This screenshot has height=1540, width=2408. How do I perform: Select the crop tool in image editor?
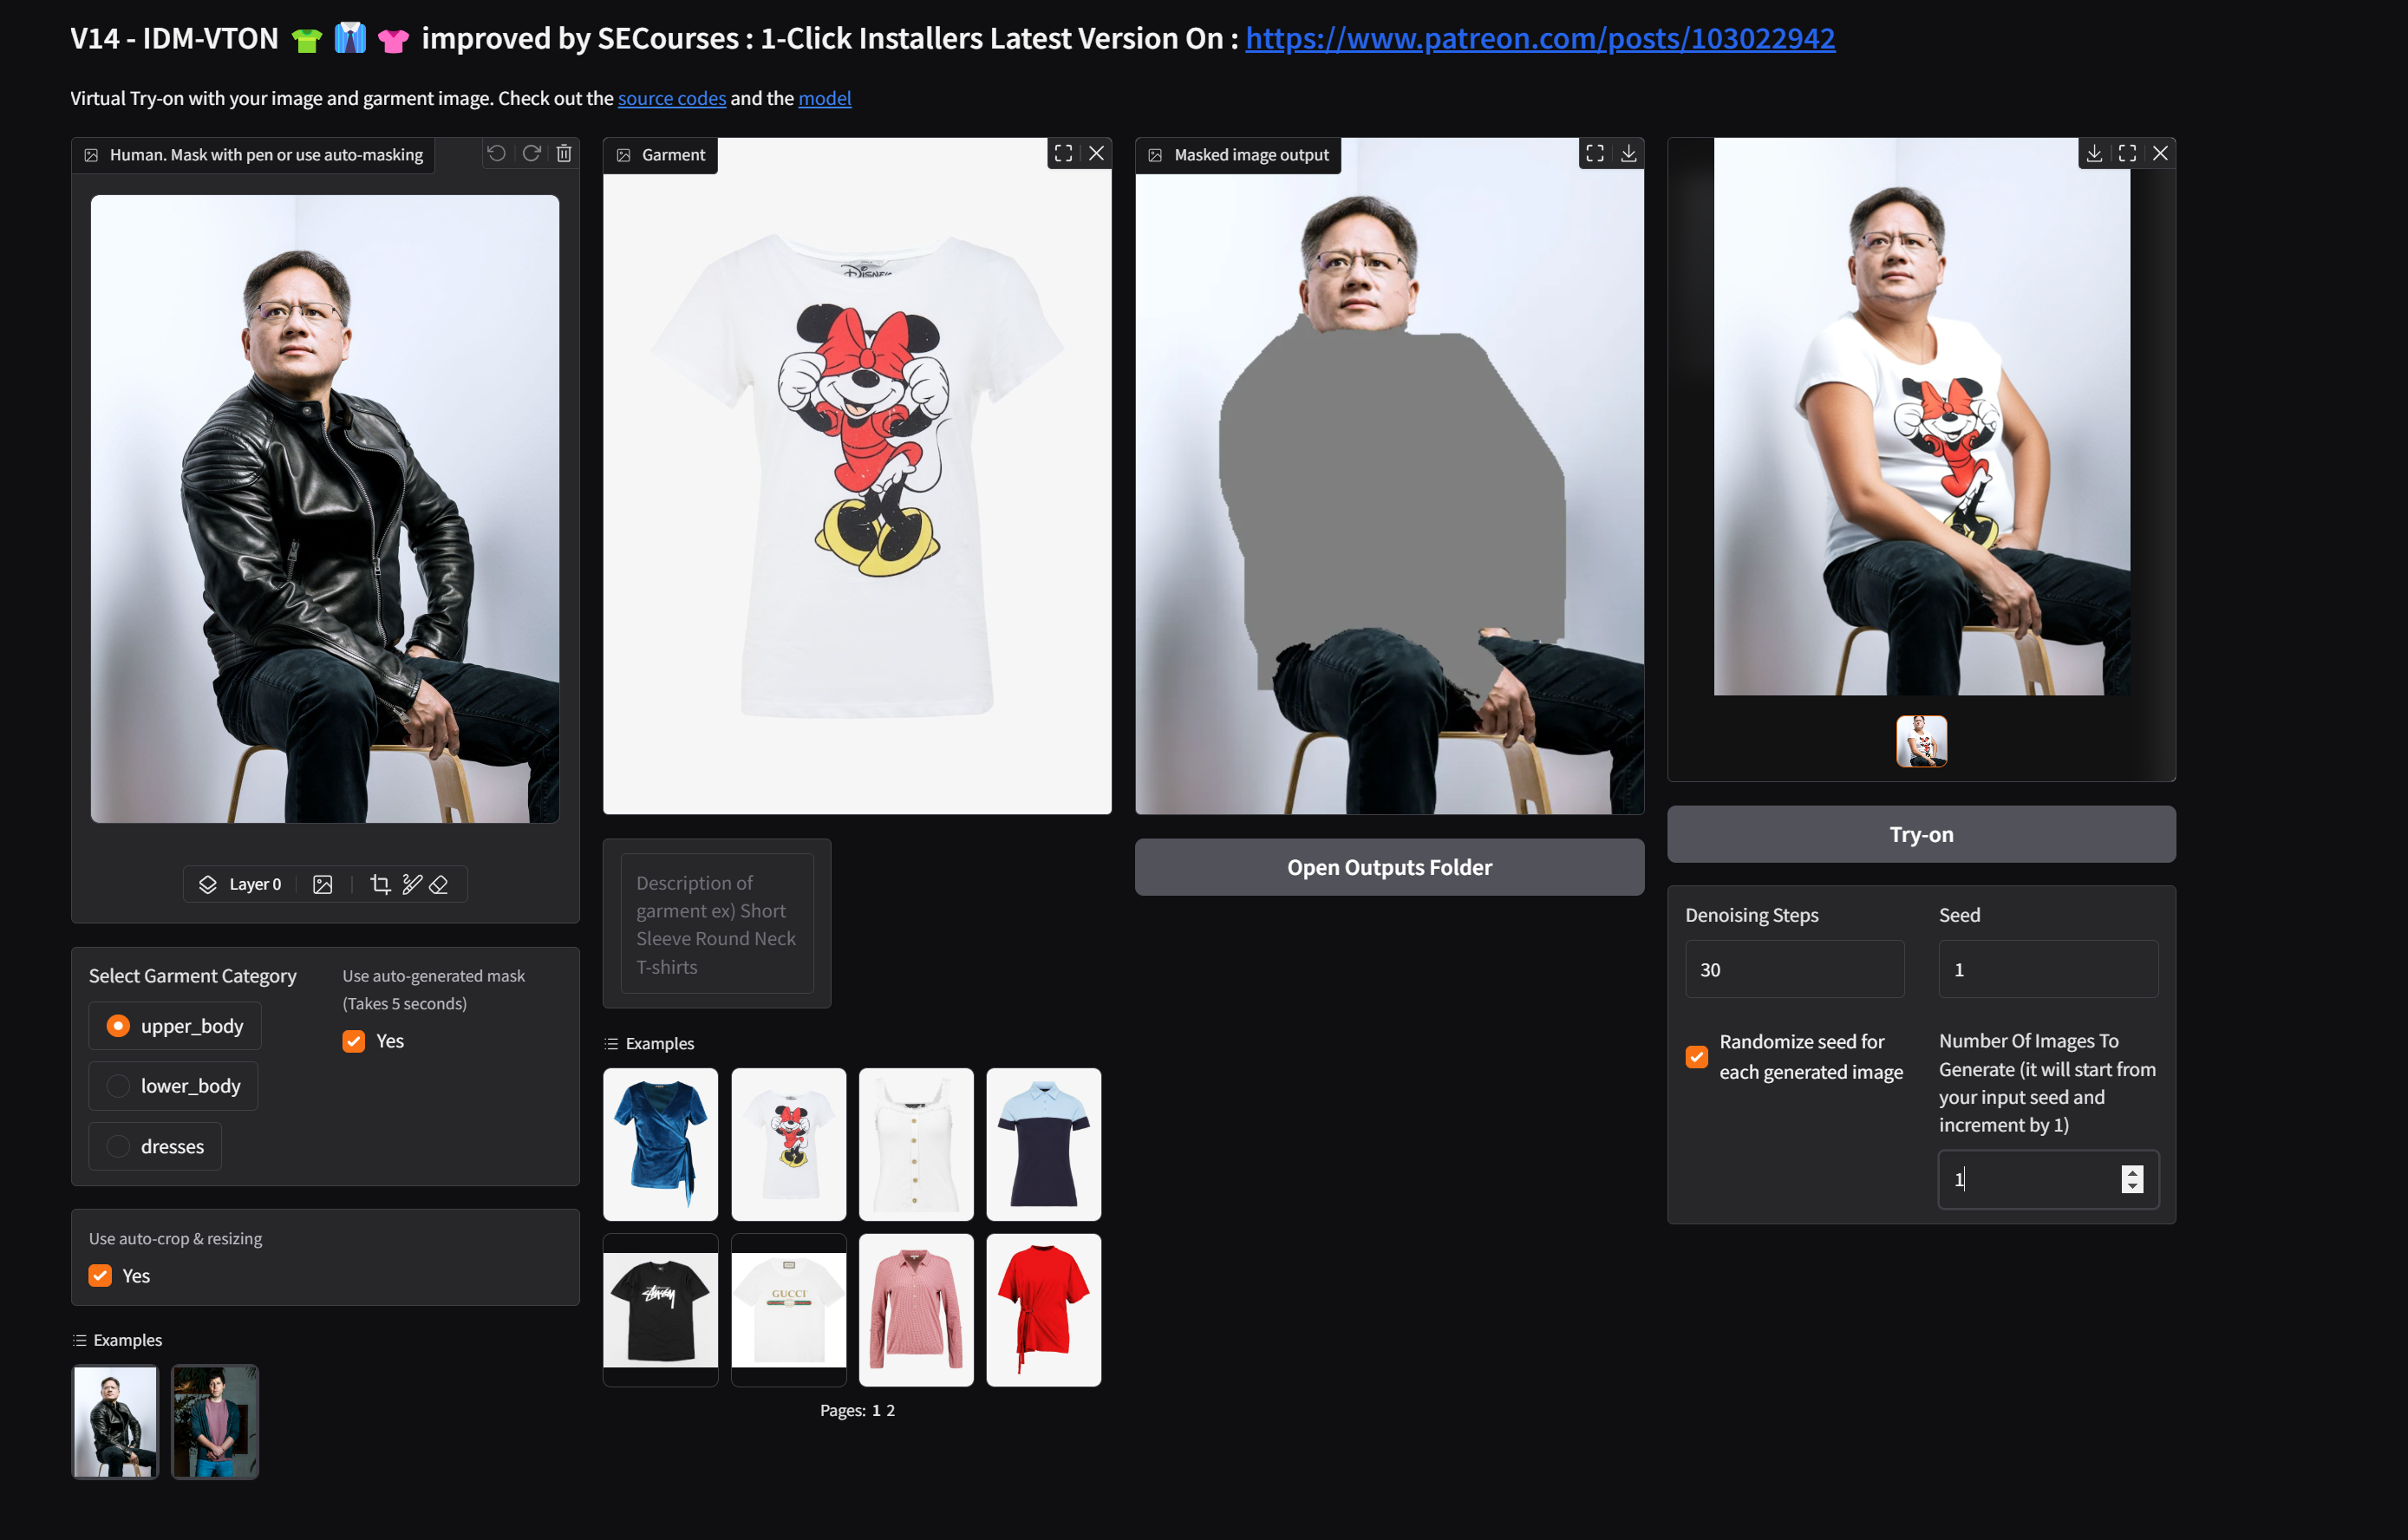click(380, 884)
